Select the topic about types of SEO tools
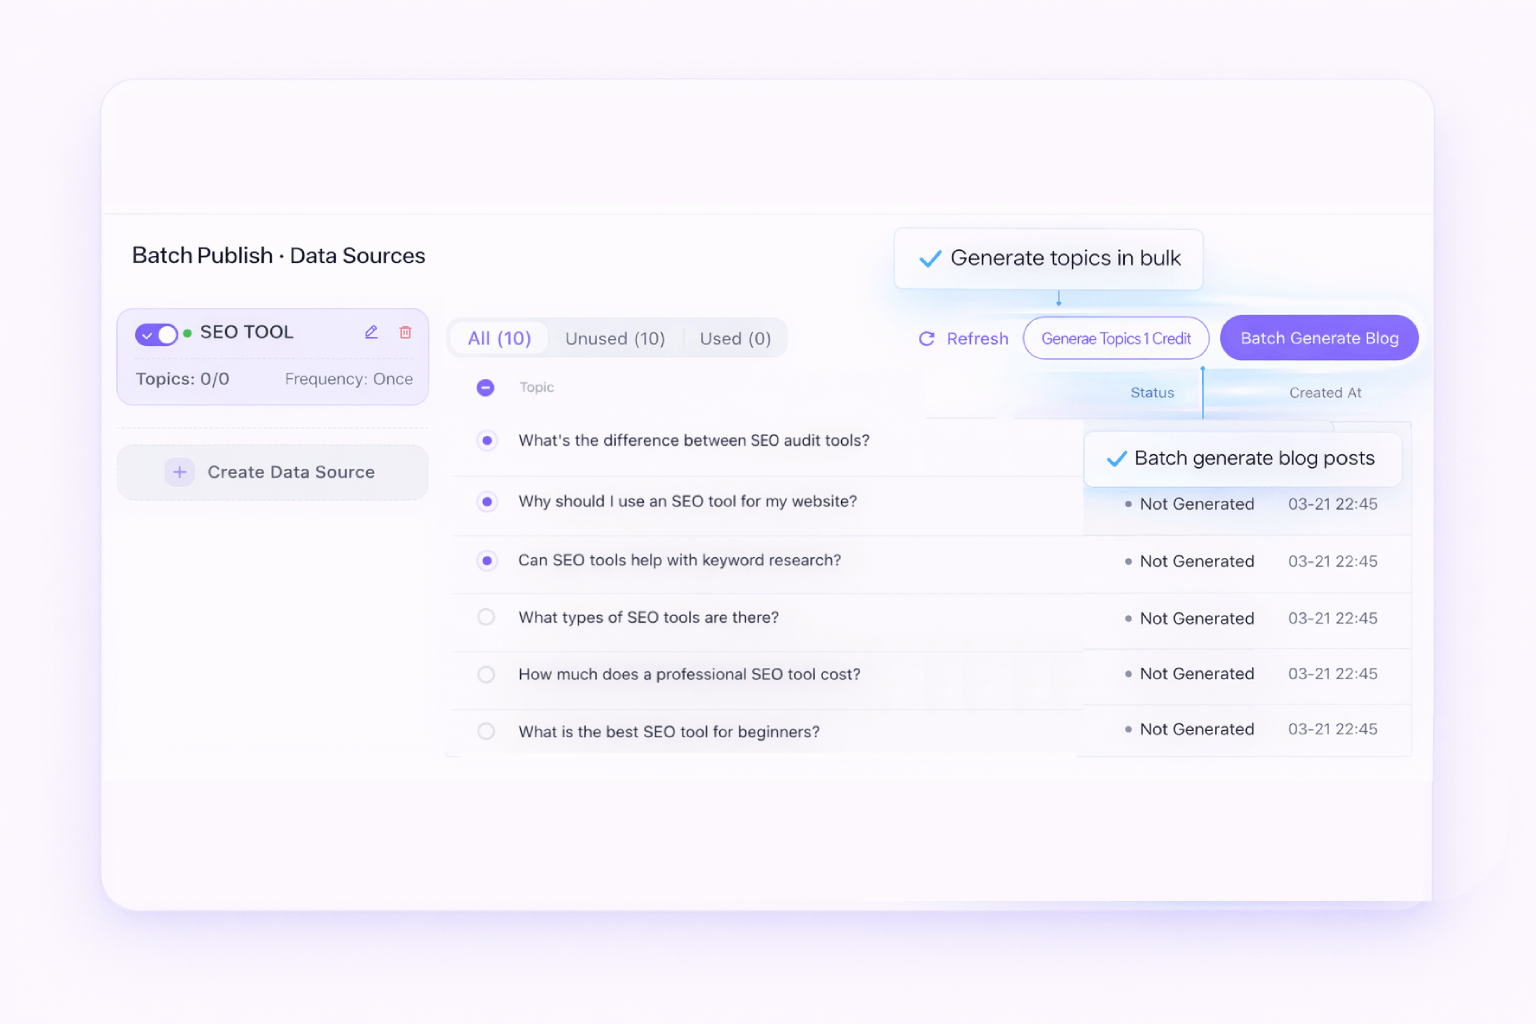This screenshot has height=1024, width=1536. tap(486, 617)
